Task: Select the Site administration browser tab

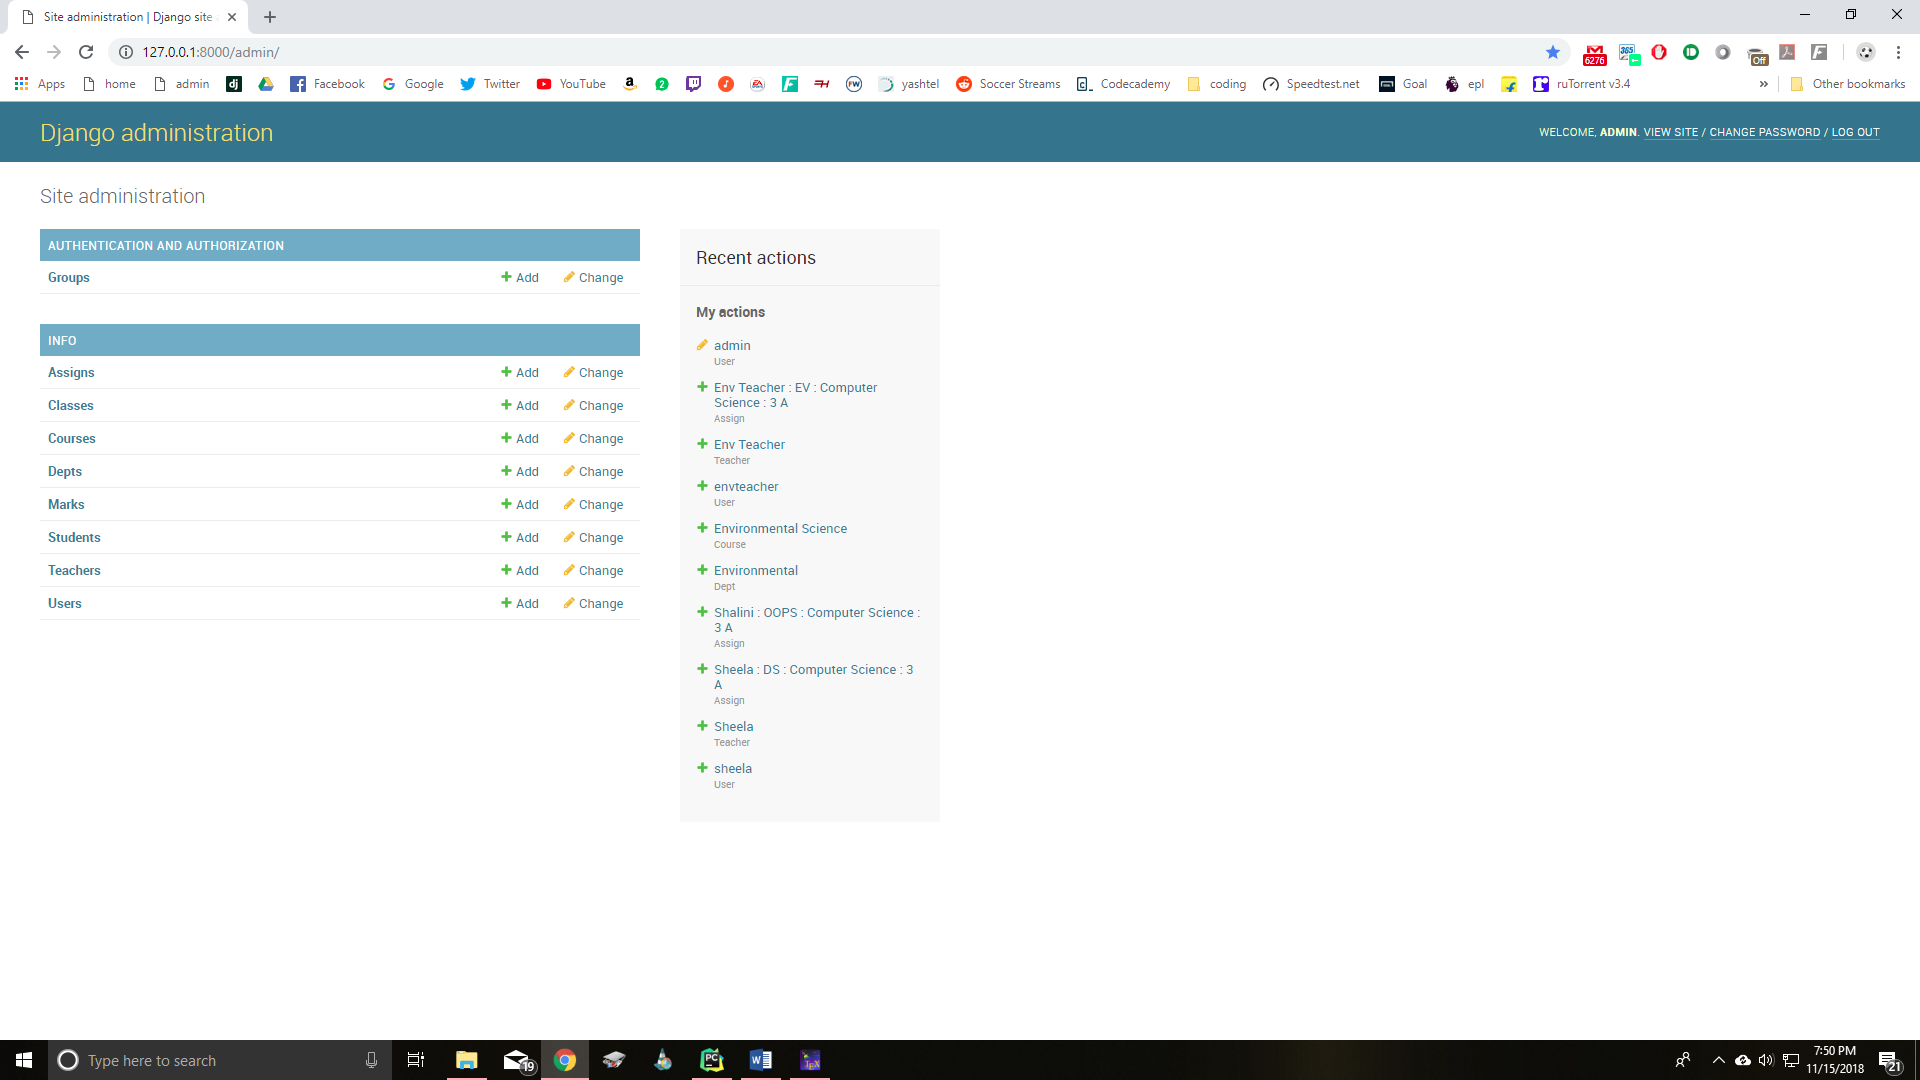Action: [128, 17]
